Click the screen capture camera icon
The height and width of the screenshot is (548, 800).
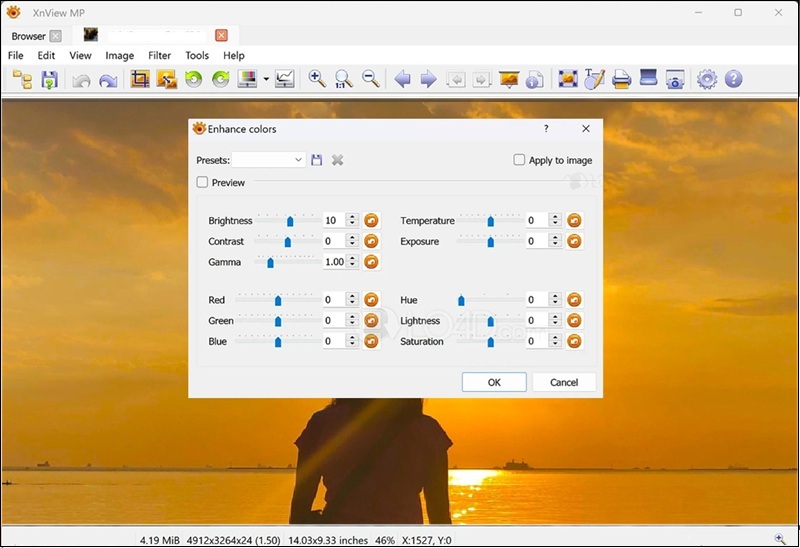pyautogui.click(x=675, y=80)
